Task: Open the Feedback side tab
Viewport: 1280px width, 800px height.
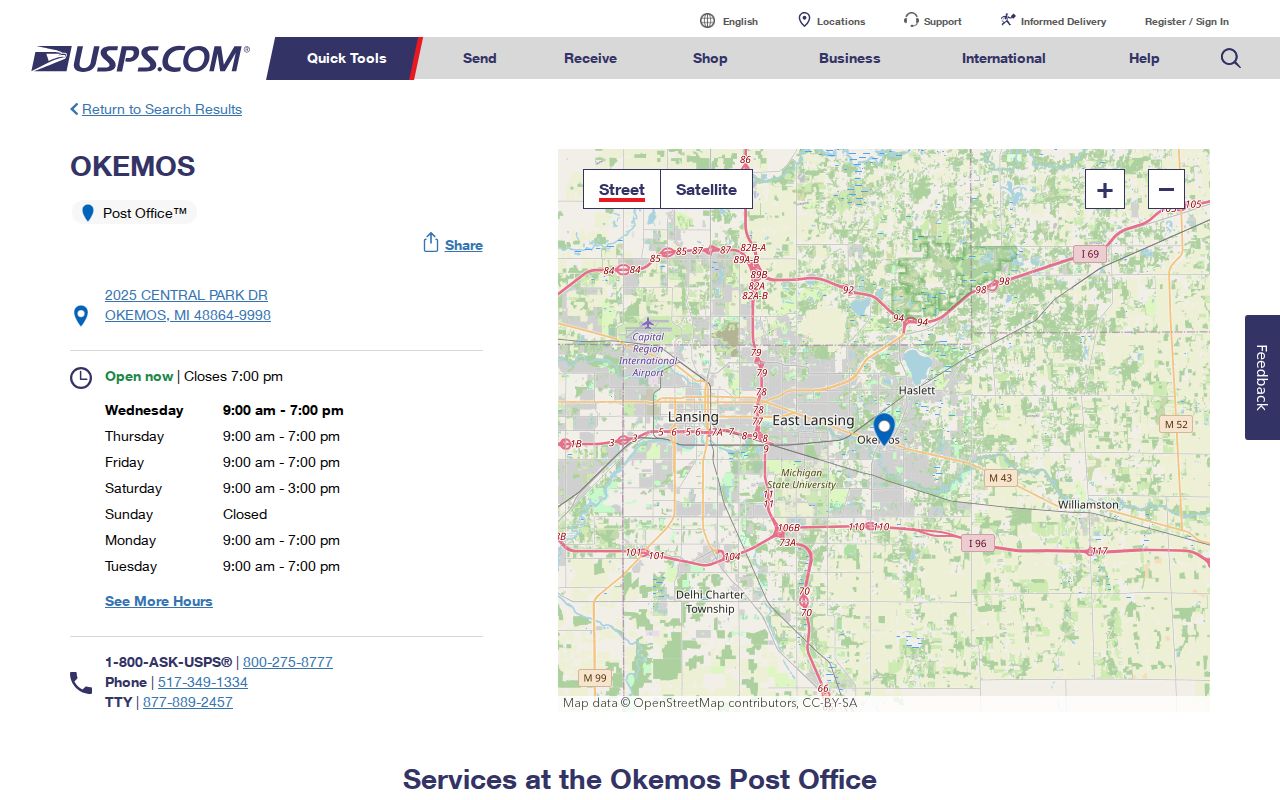Action: point(1262,377)
